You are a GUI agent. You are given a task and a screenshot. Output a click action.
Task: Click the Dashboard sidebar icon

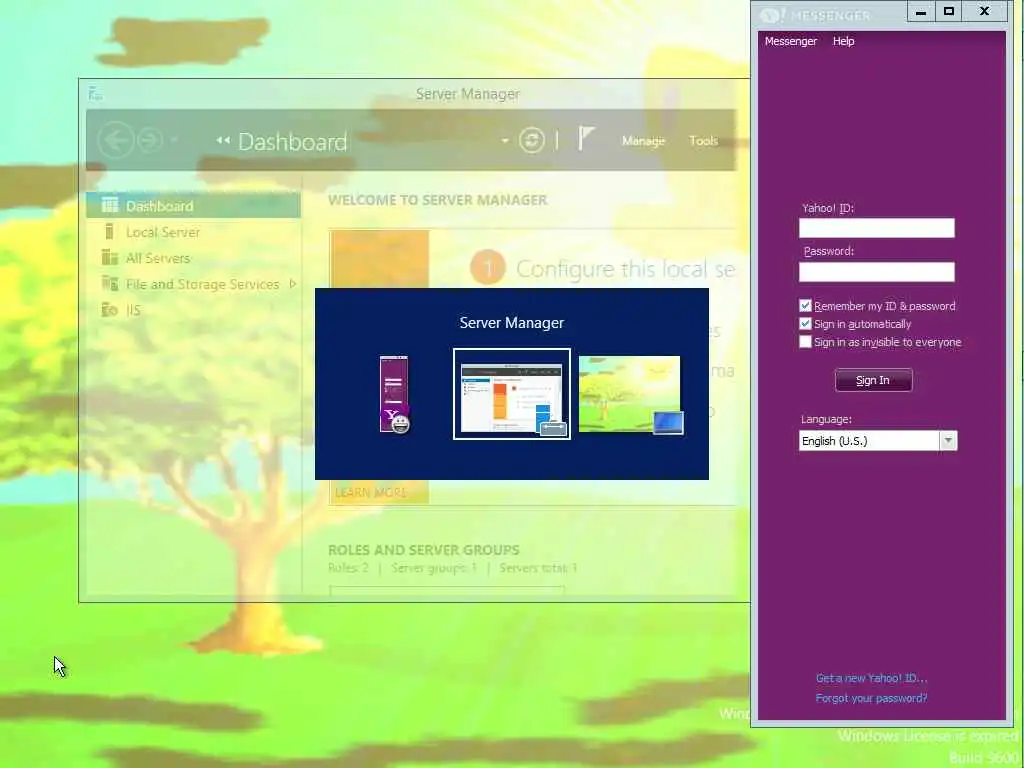[x=110, y=205]
